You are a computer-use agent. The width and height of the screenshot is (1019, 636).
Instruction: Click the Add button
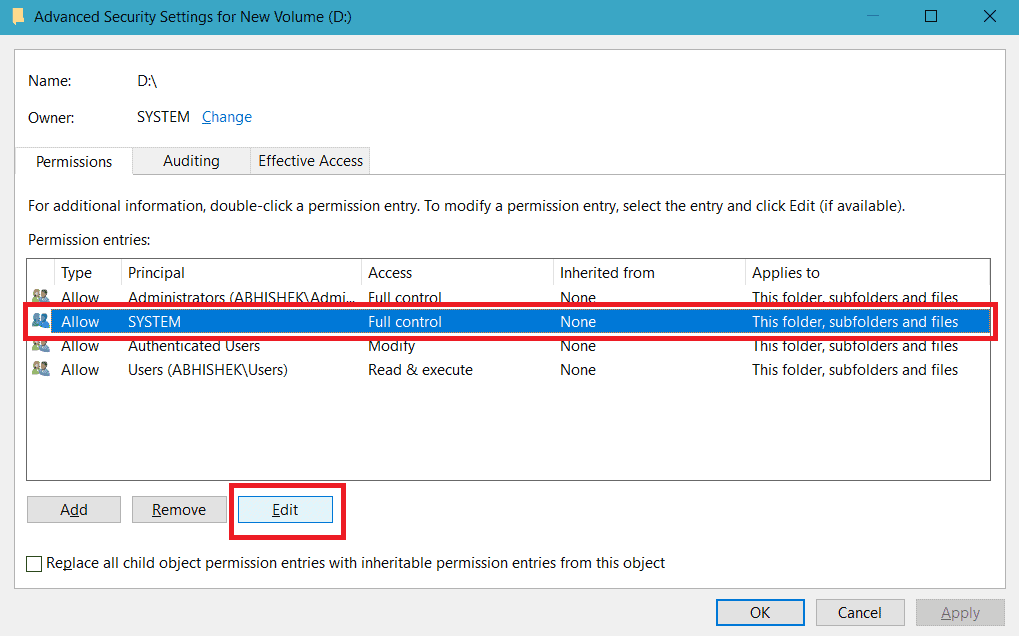tap(74, 510)
